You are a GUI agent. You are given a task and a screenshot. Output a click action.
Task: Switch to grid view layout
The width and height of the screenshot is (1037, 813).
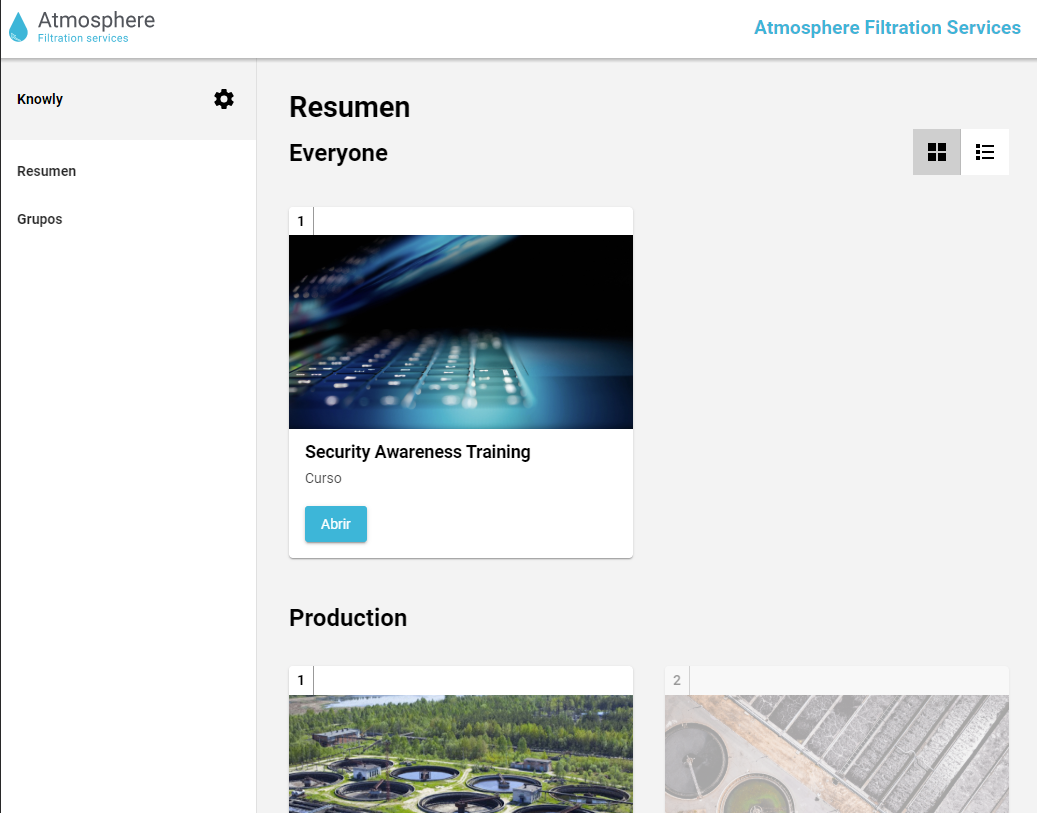936,152
